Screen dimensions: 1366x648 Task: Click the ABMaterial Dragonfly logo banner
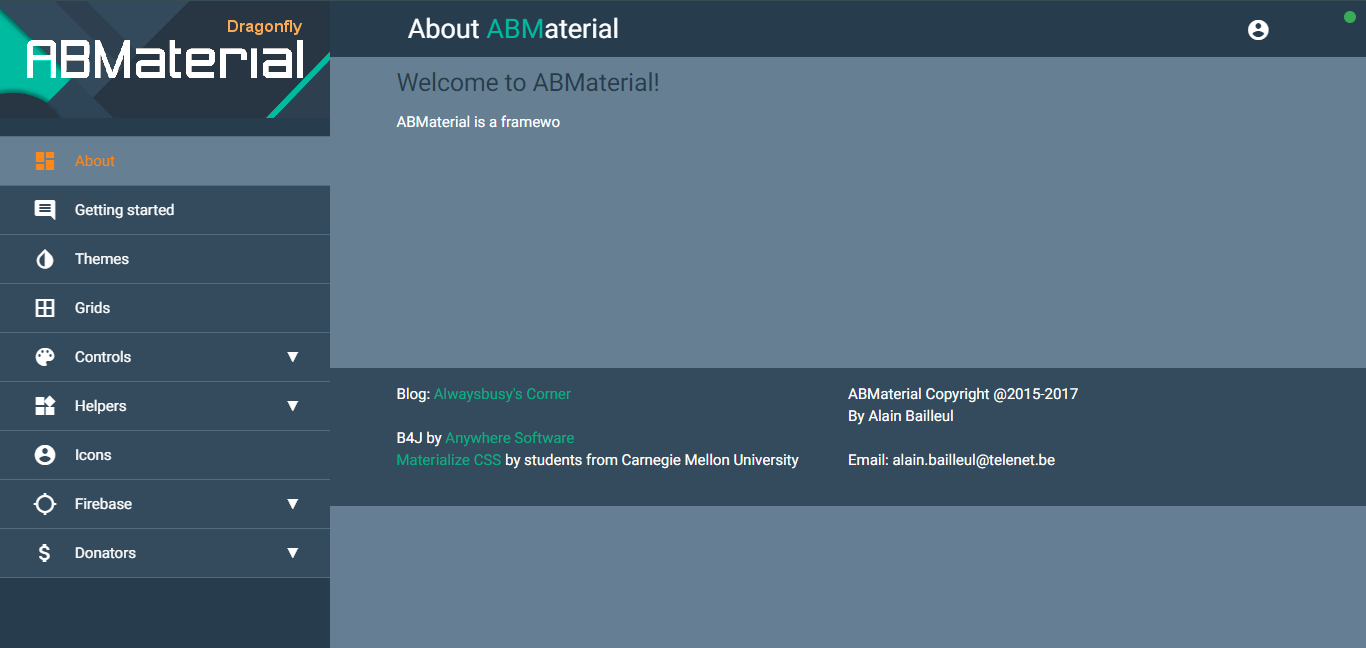[x=165, y=59]
